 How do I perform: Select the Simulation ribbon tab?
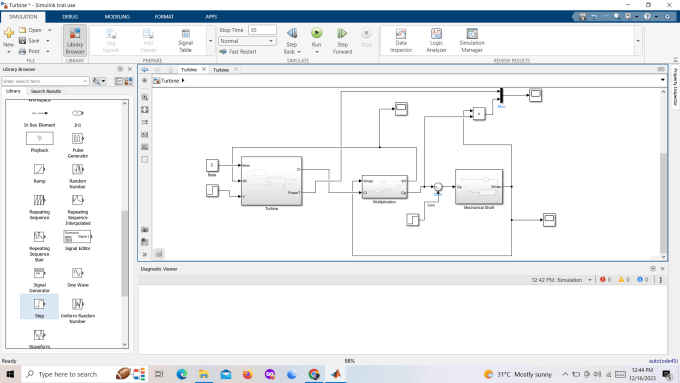coord(23,17)
